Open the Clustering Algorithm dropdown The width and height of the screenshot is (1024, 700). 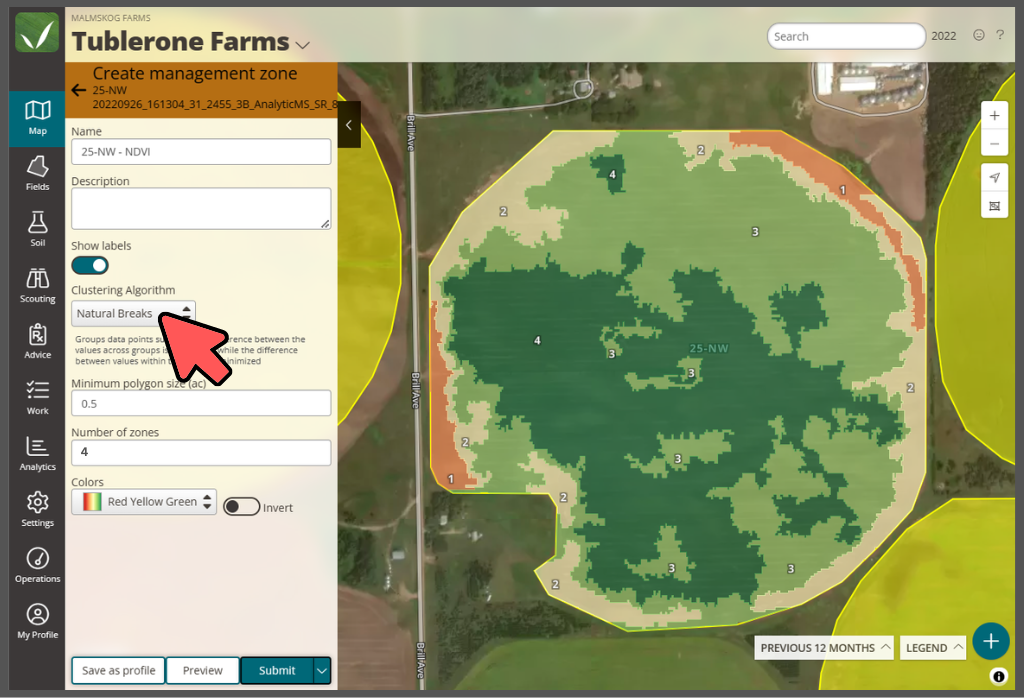(133, 313)
